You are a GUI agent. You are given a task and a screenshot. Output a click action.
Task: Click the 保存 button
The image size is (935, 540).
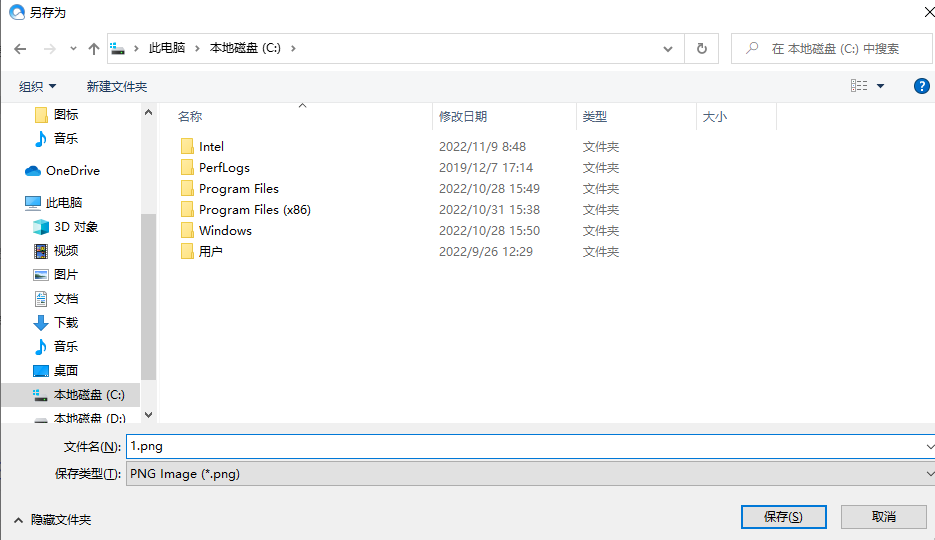point(783,517)
